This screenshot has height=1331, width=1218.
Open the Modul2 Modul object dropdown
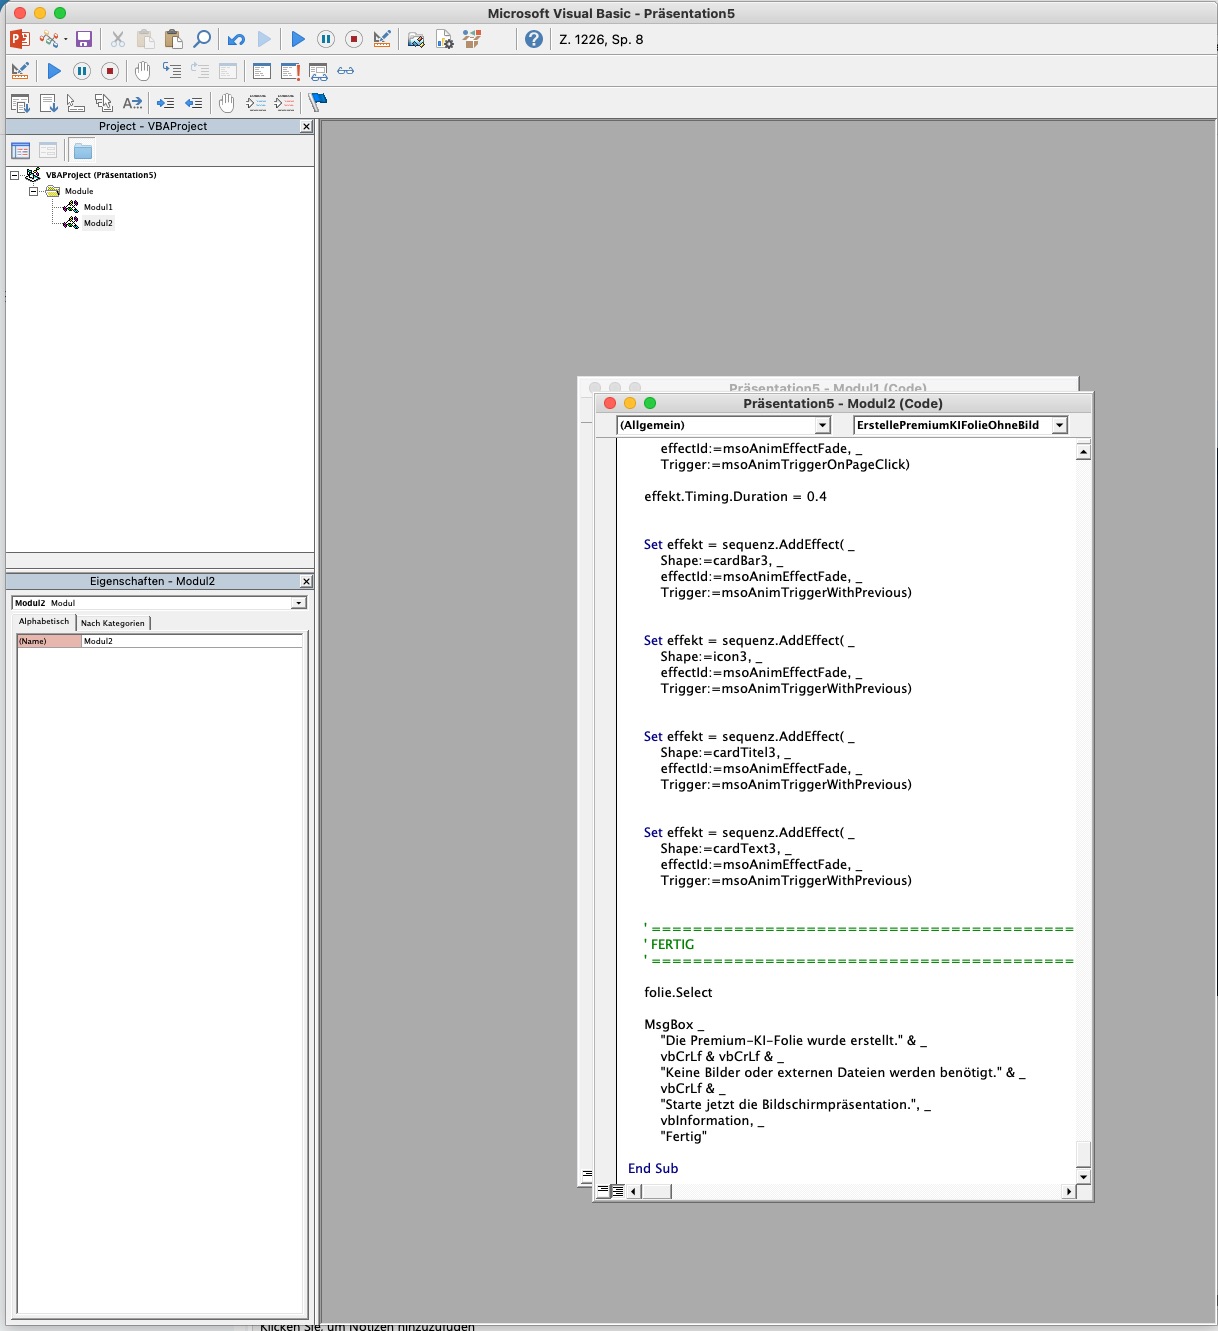click(x=298, y=603)
